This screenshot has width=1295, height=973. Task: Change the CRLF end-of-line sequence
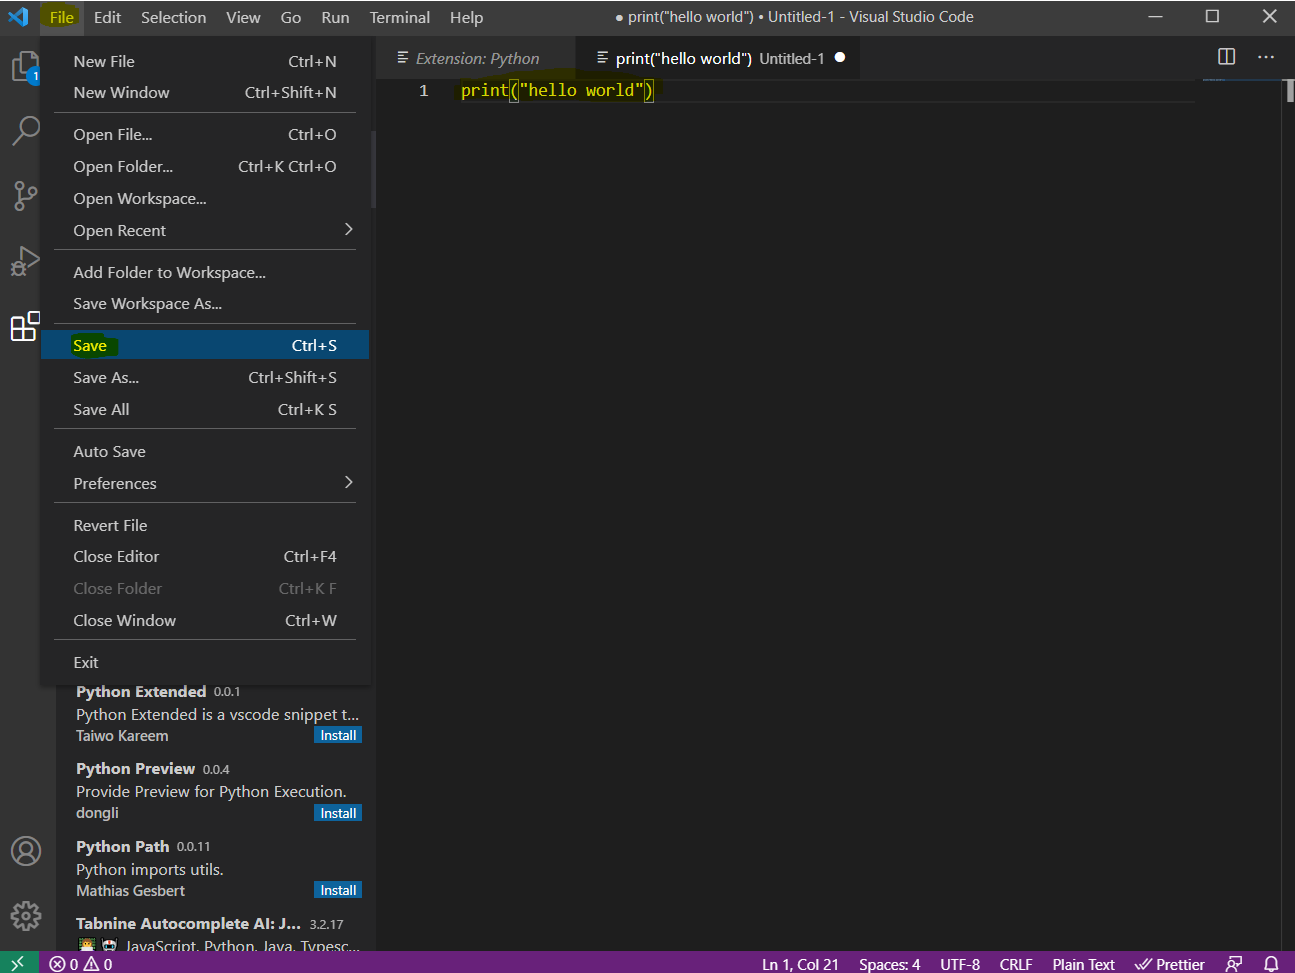(x=1016, y=964)
